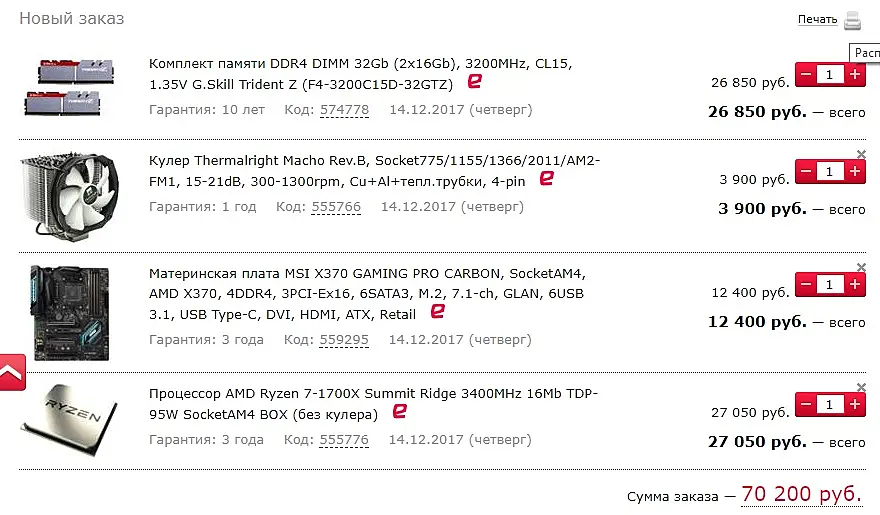Image resolution: width=880 pixels, height=515 pixels.
Task: Increase quantity of G.Skill Trident Z memory
Action: (x=855, y=74)
